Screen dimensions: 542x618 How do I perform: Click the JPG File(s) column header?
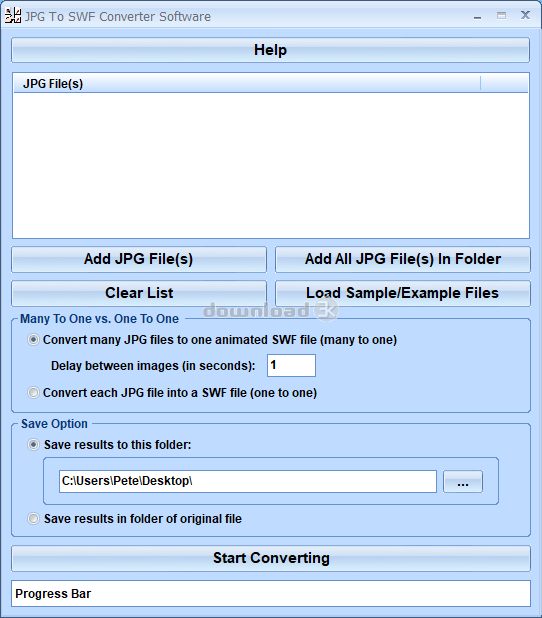(x=247, y=84)
